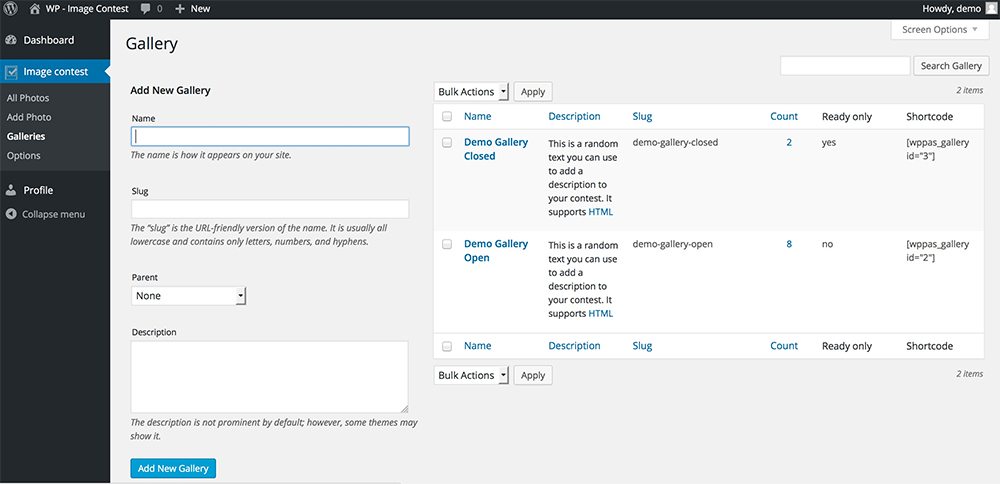The image size is (1000, 484).
Task: Open the bottom Bulk Actions dropdown
Action: 471,375
